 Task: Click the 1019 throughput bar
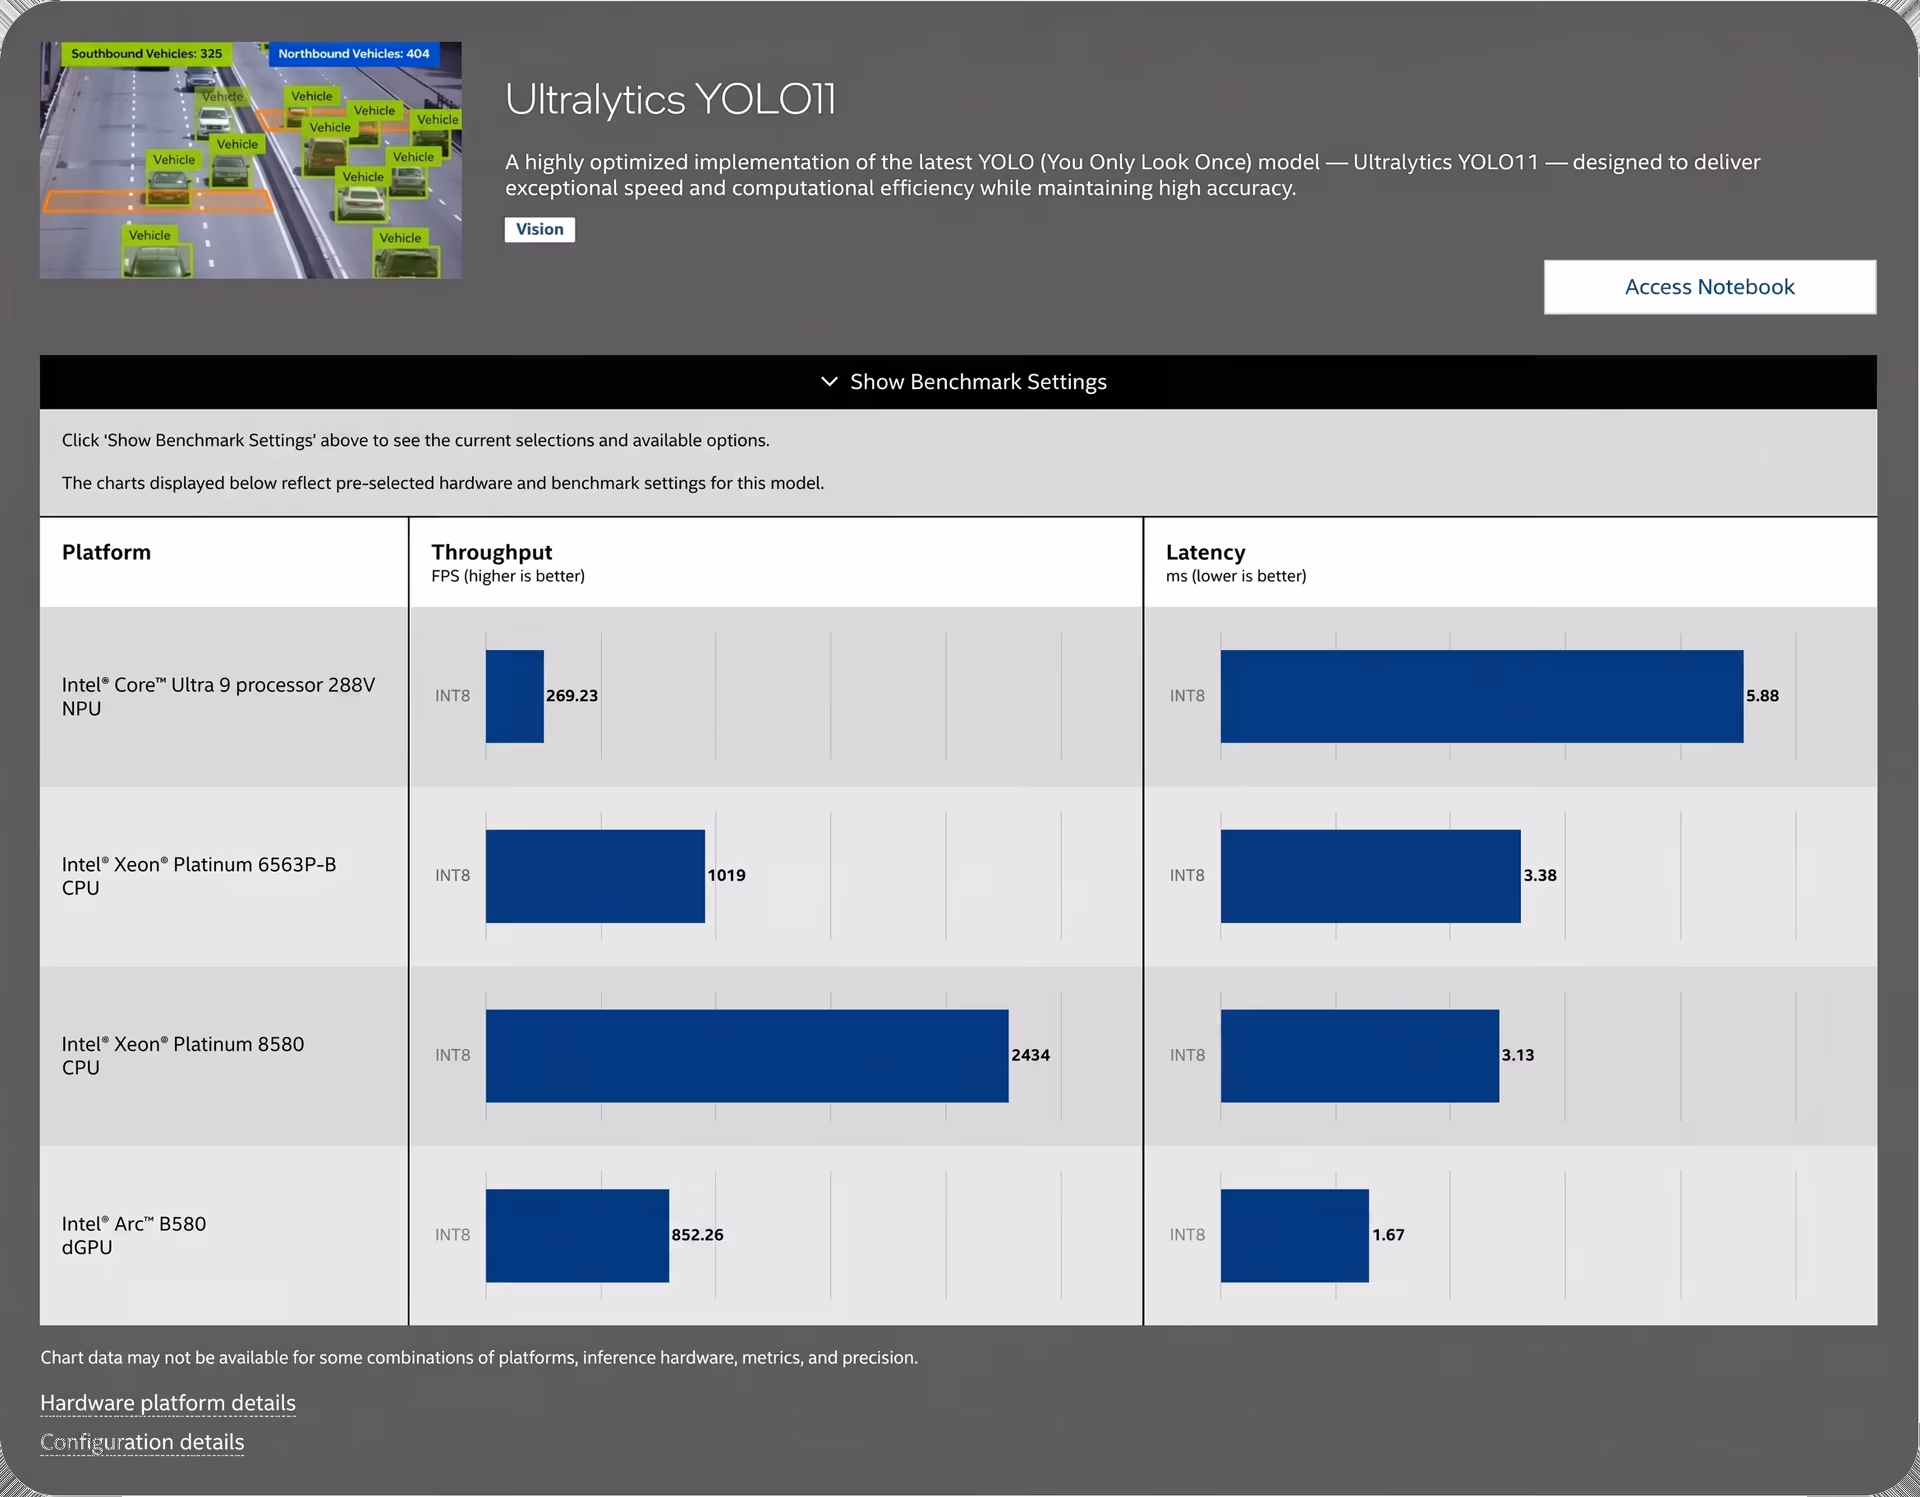click(x=595, y=876)
